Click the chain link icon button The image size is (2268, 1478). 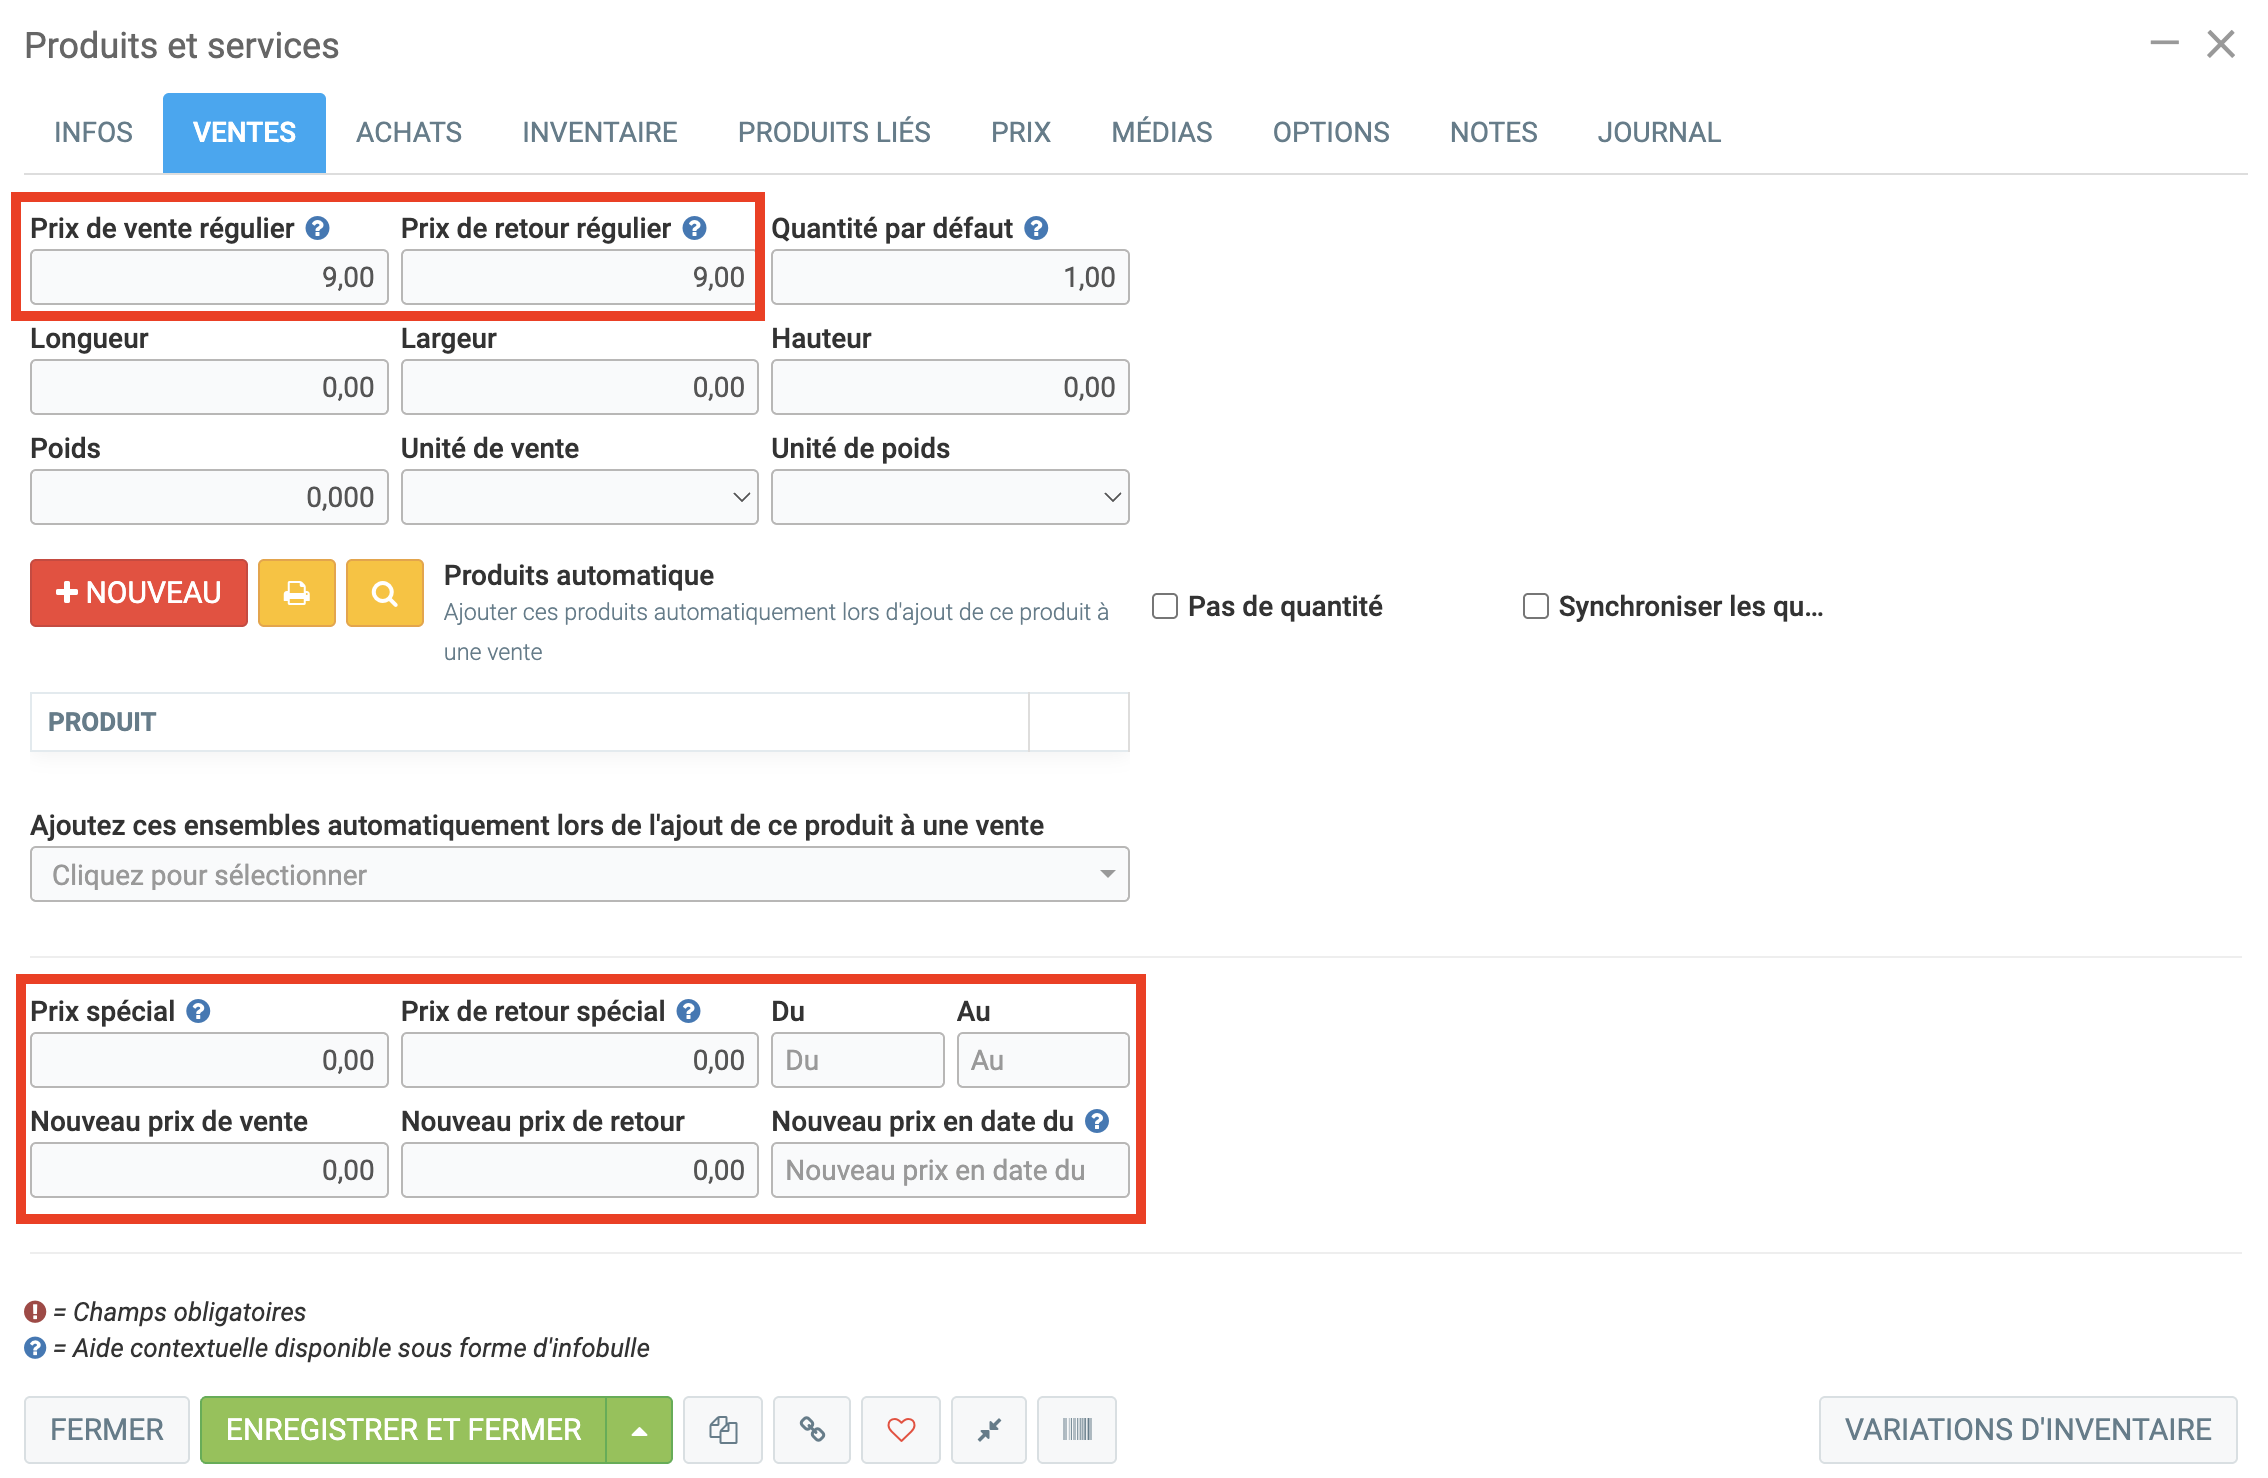(812, 1429)
